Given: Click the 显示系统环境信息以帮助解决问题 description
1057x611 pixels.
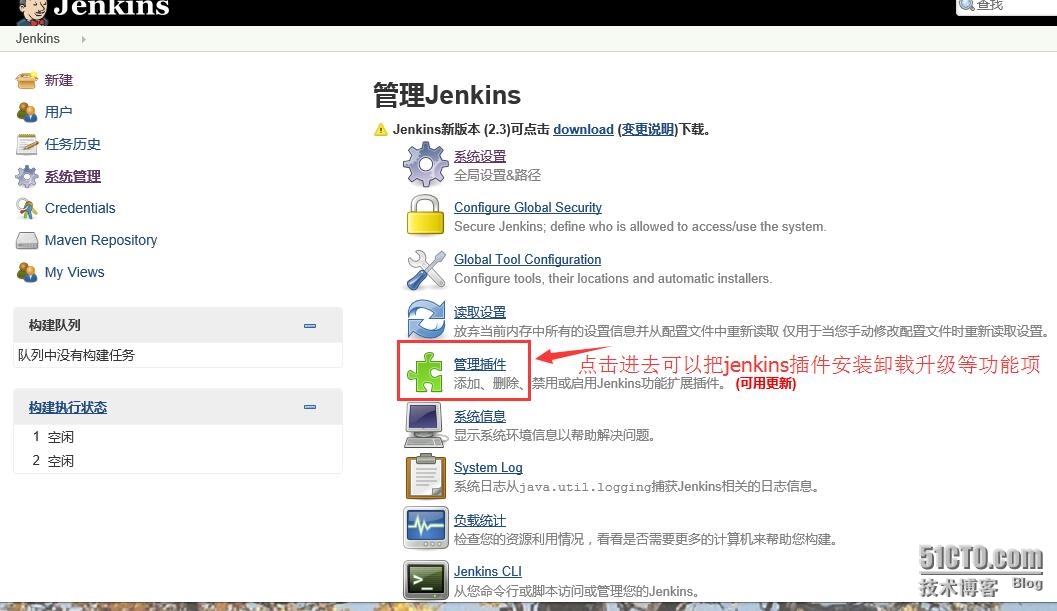Looking at the screenshot, I should pyautogui.click(x=555, y=435).
